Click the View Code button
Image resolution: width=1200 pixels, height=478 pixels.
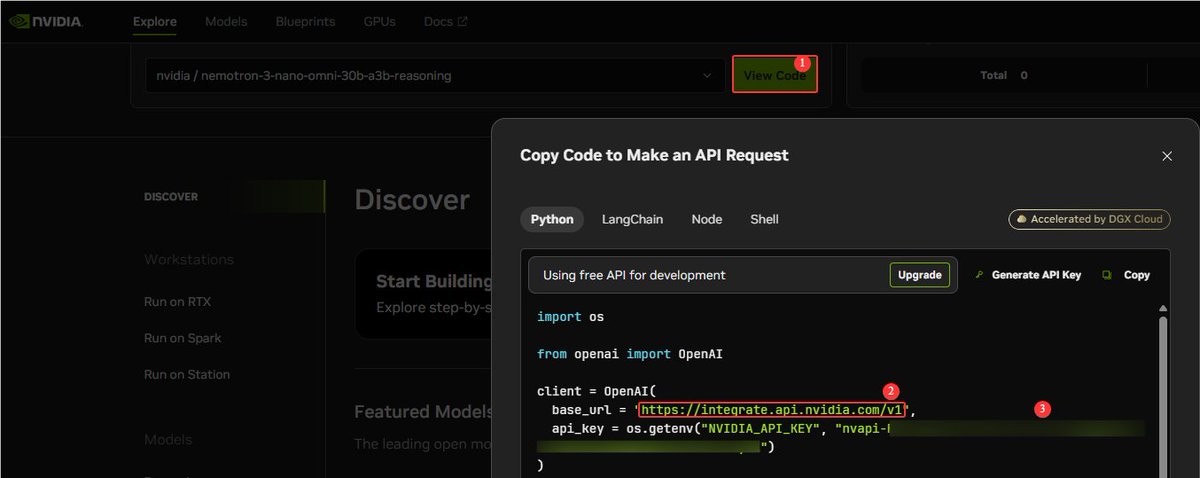click(x=775, y=75)
